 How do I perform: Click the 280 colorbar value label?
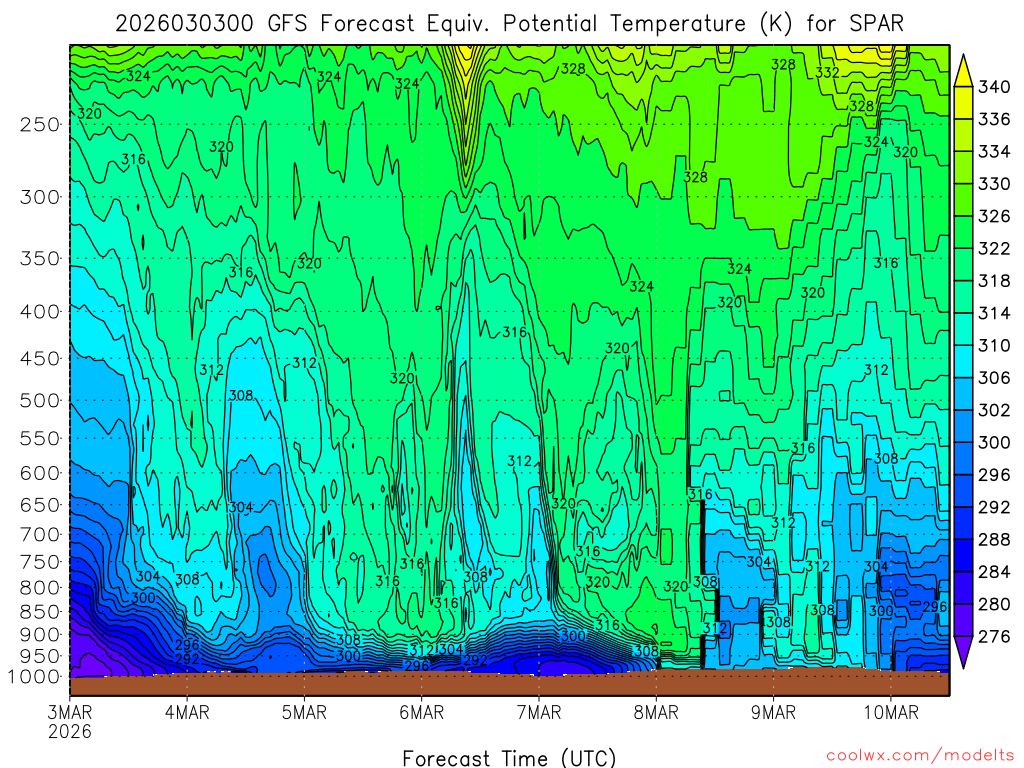(x=994, y=604)
